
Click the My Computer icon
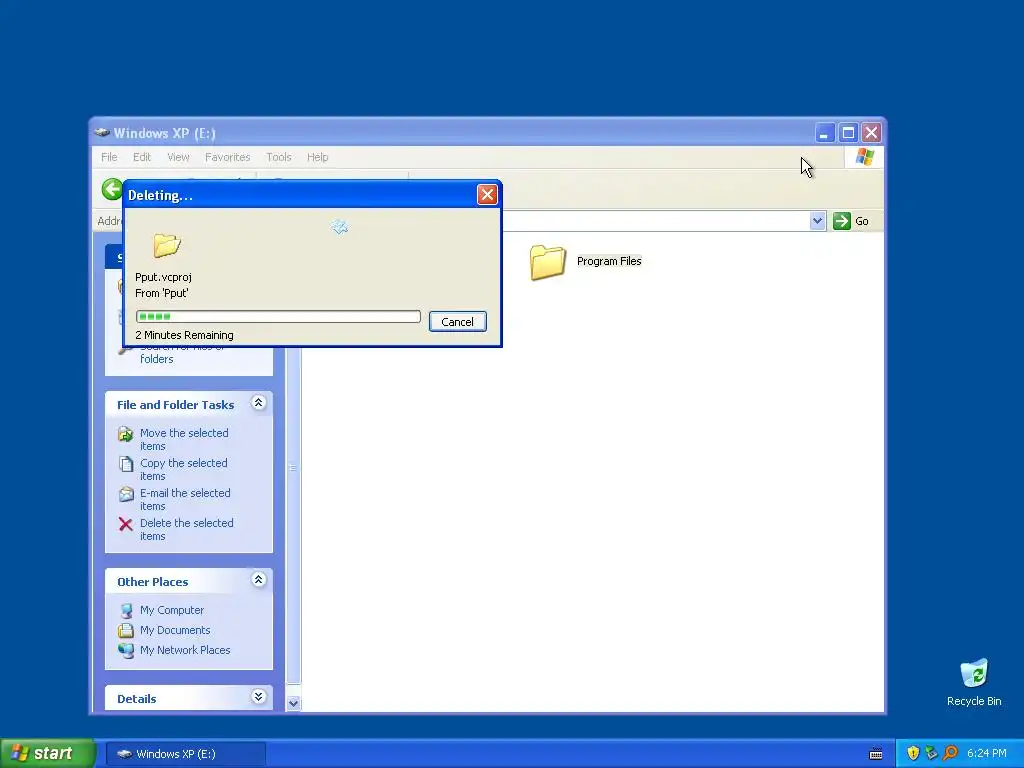tap(125, 611)
